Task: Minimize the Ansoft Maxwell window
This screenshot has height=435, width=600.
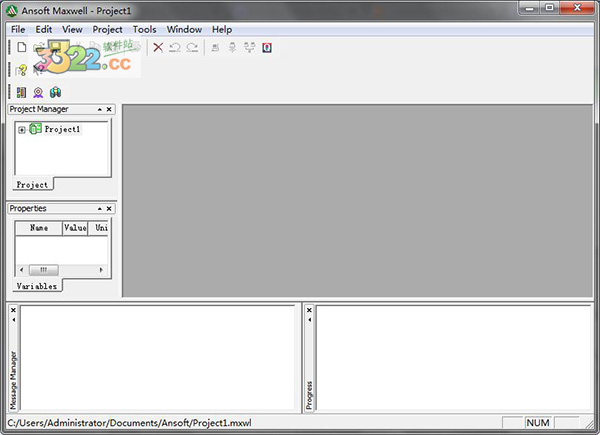Action: coord(530,8)
